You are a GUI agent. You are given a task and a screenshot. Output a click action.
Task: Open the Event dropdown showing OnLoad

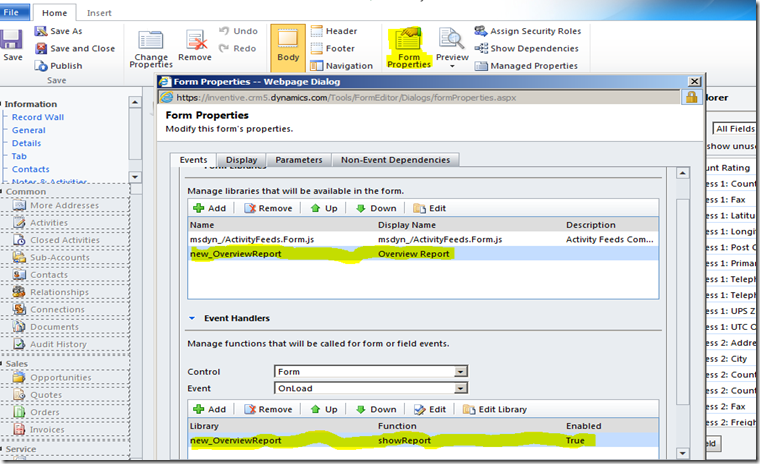click(371, 388)
